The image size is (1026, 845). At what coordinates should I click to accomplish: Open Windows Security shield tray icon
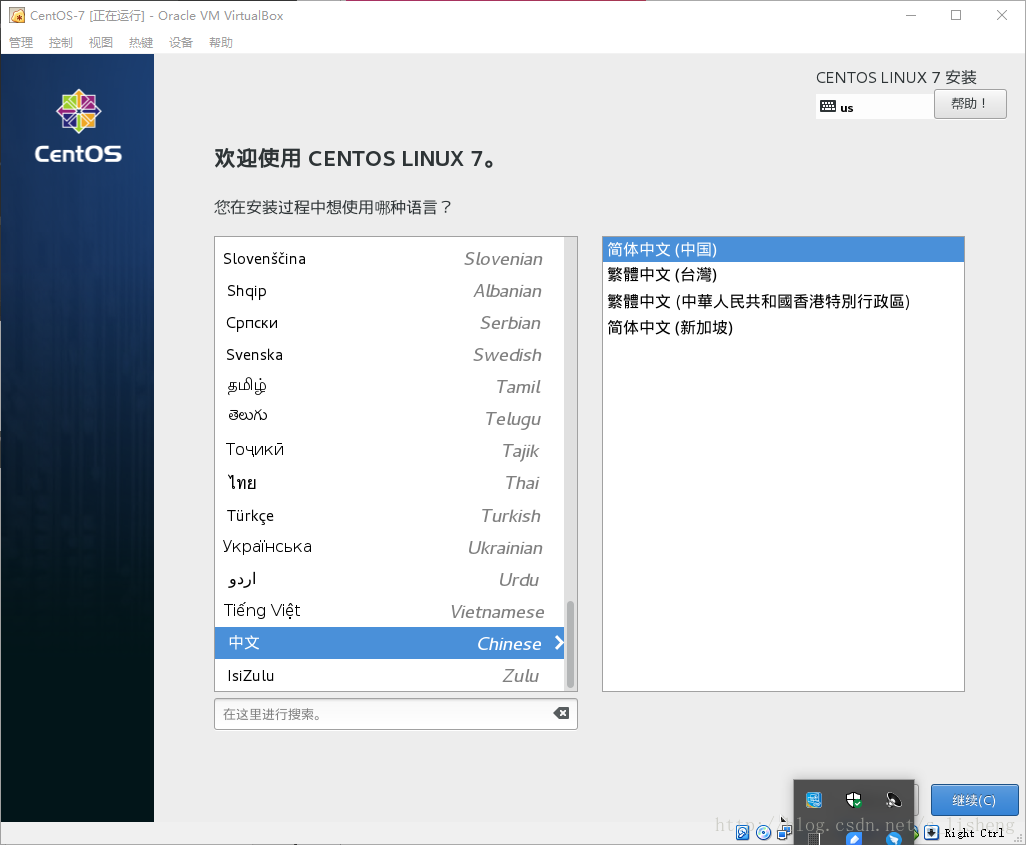[x=854, y=799]
